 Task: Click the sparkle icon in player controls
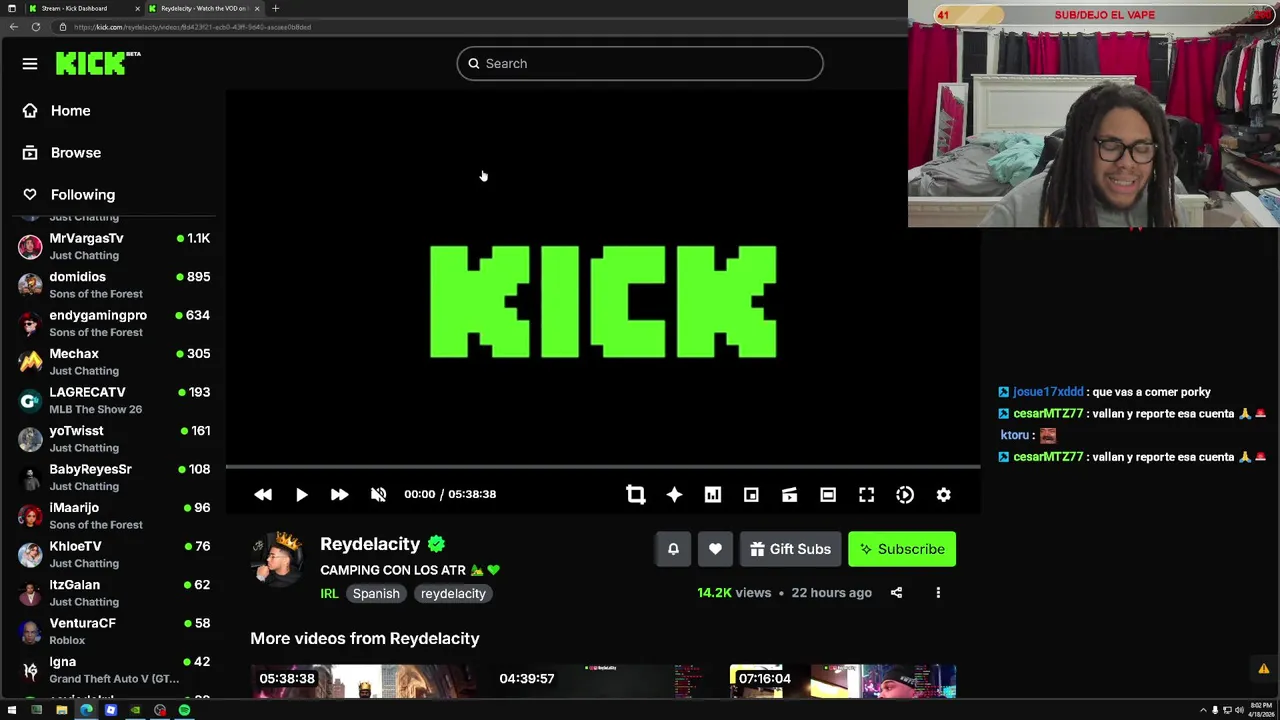coord(674,494)
